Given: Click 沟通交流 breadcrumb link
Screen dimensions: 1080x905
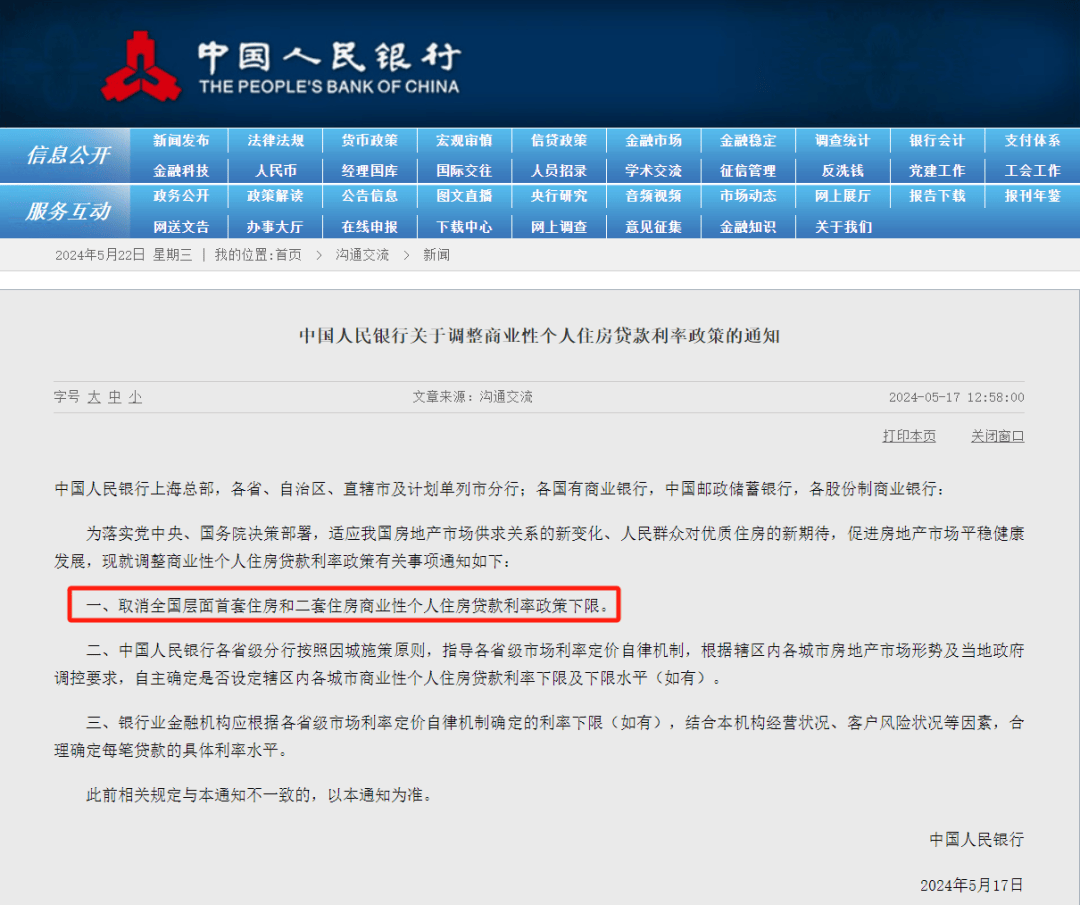Looking at the screenshot, I should (x=362, y=255).
